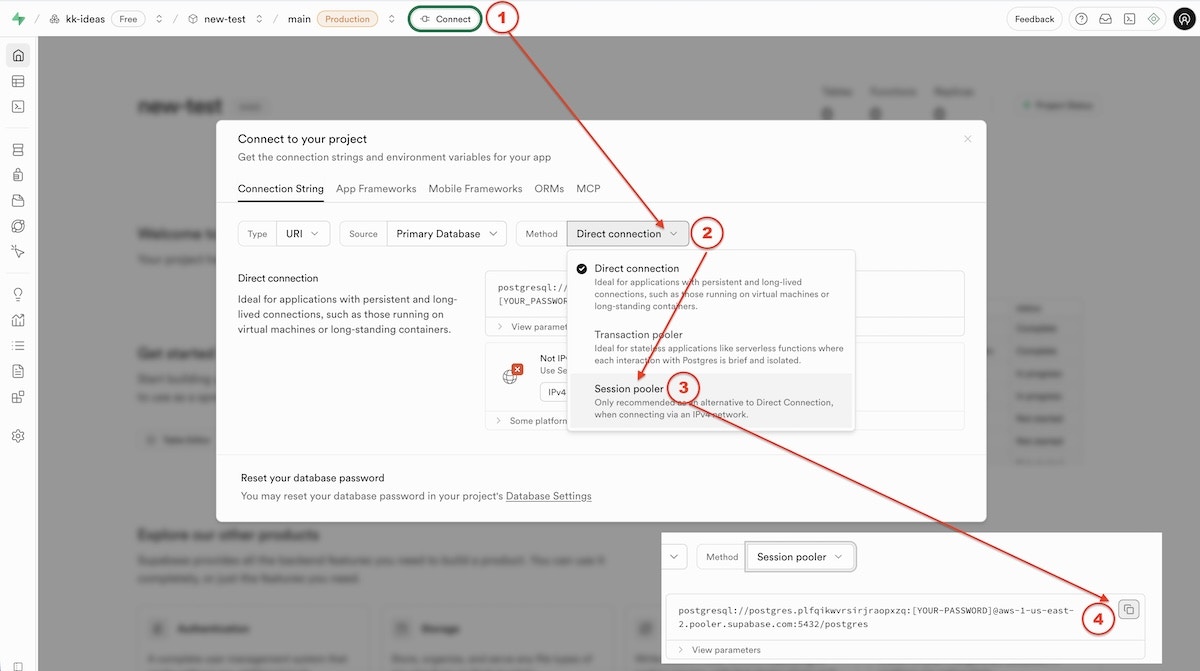Switch to the MCP tab
1200x671 pixels.
tap(588, 189)
